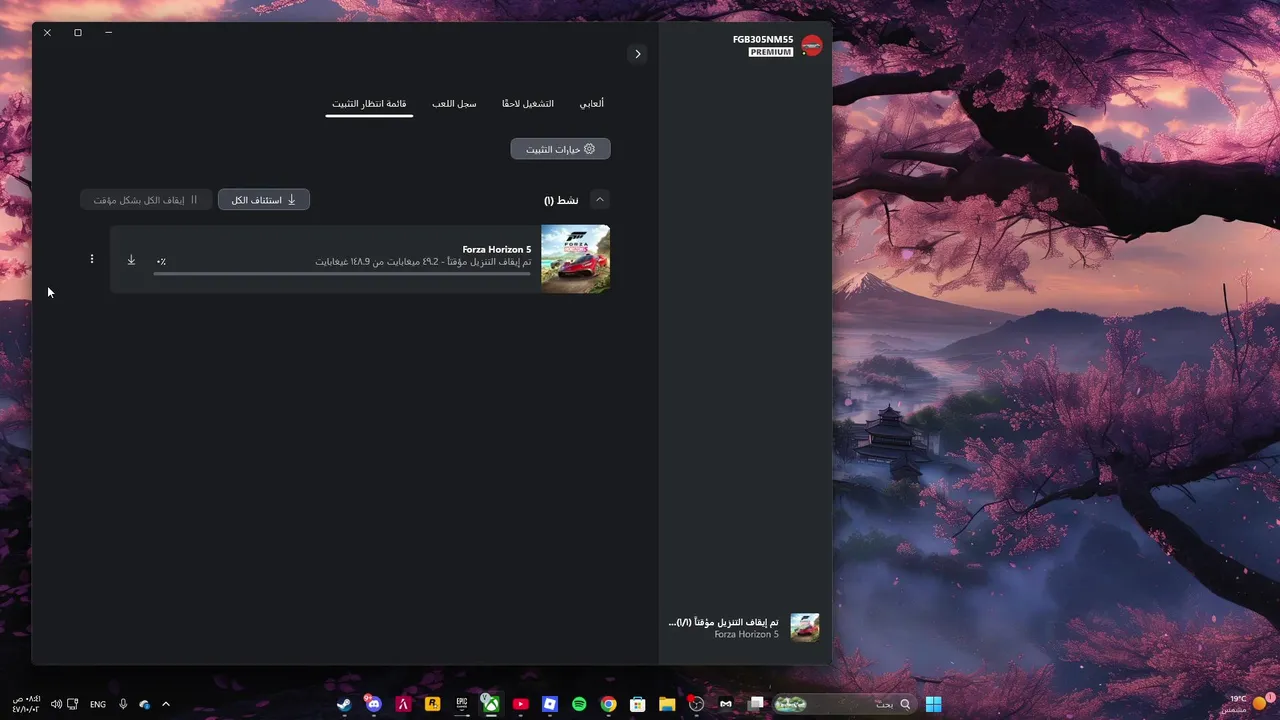Click the sidebar back arrow
Image resolution: width=1280 pixels, height=720 pixels.
click(x=637, y=54)
